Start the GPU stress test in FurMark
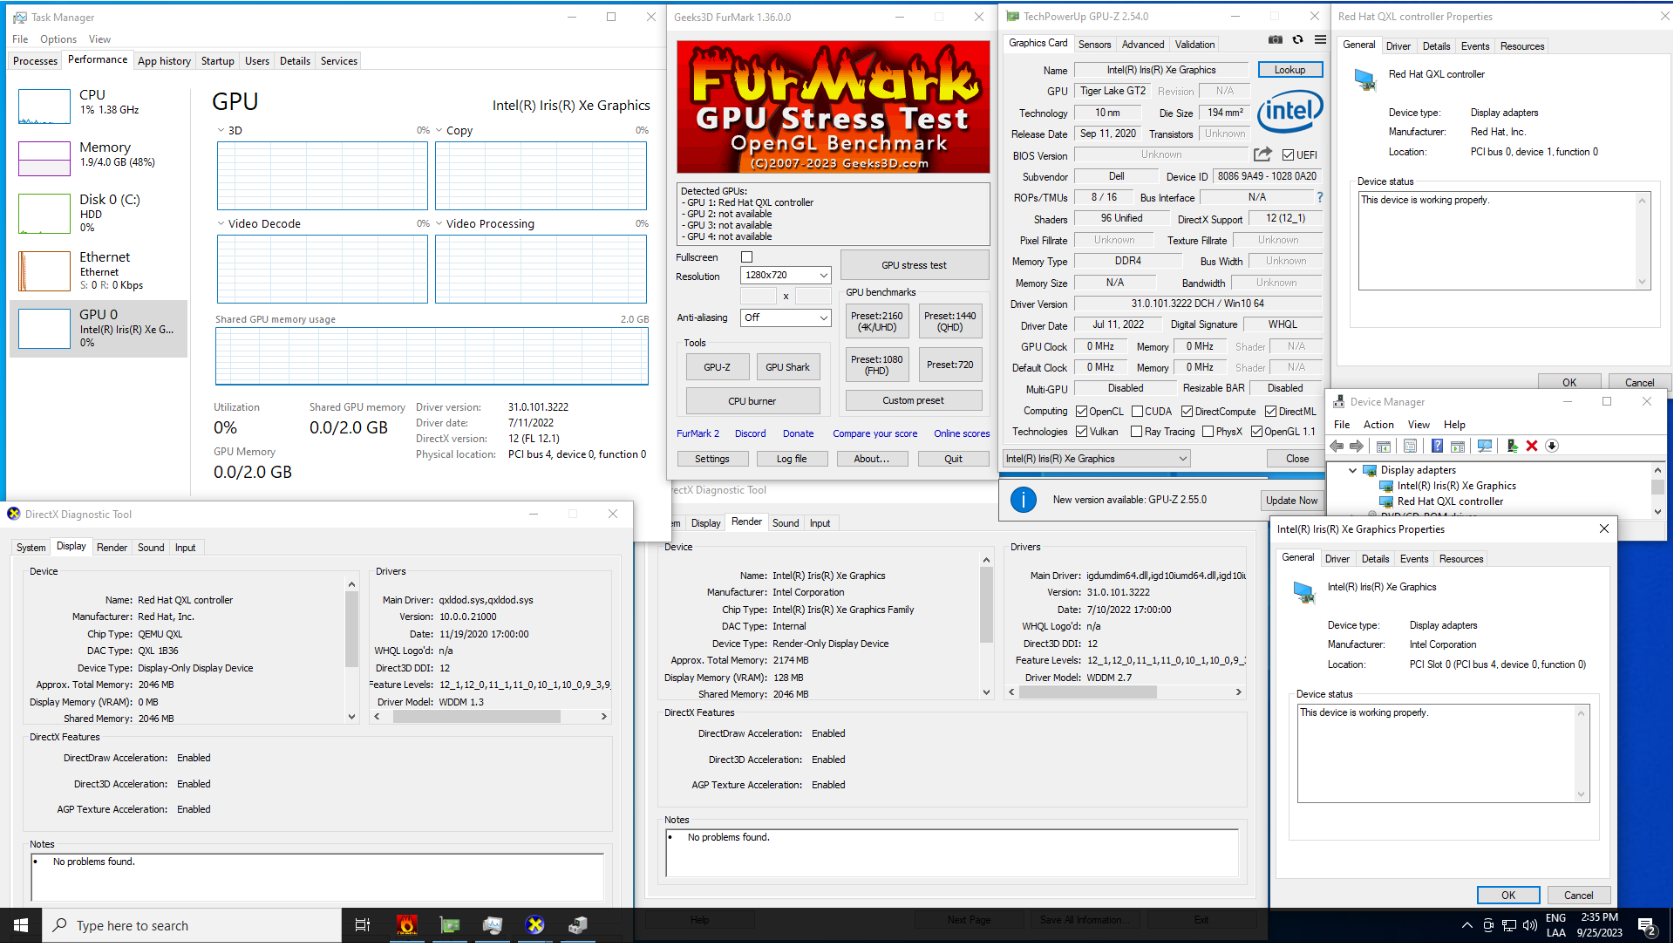 coord(914,264)
